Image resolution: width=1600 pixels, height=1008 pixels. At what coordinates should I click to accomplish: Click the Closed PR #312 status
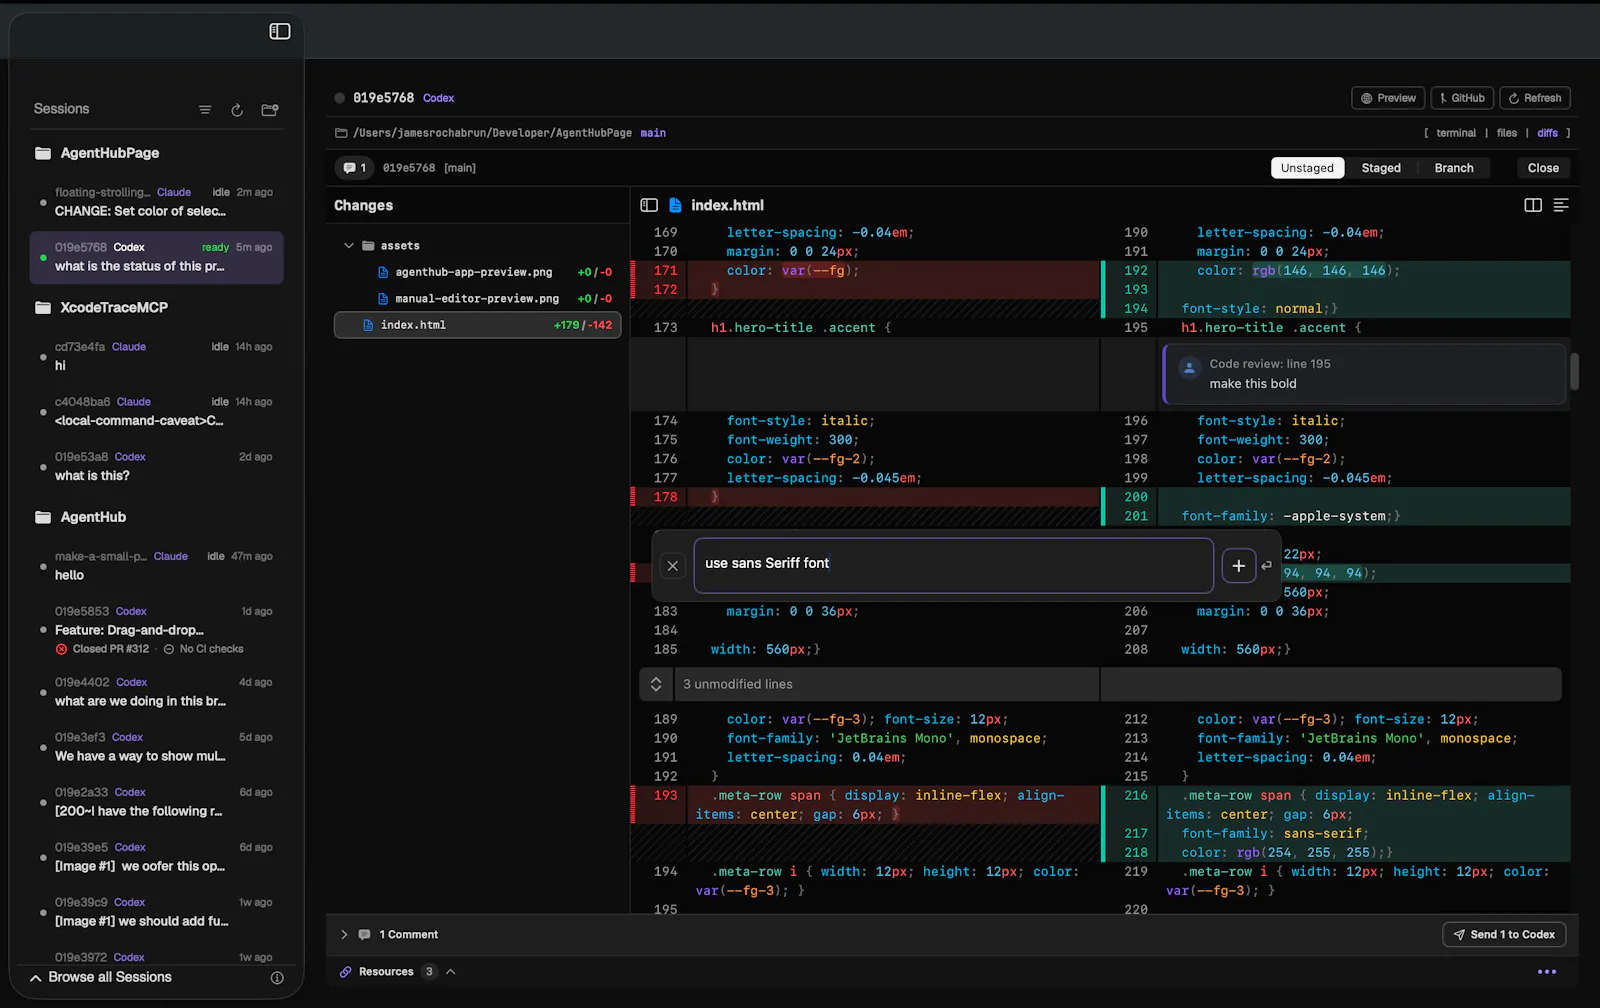[102, 649]
